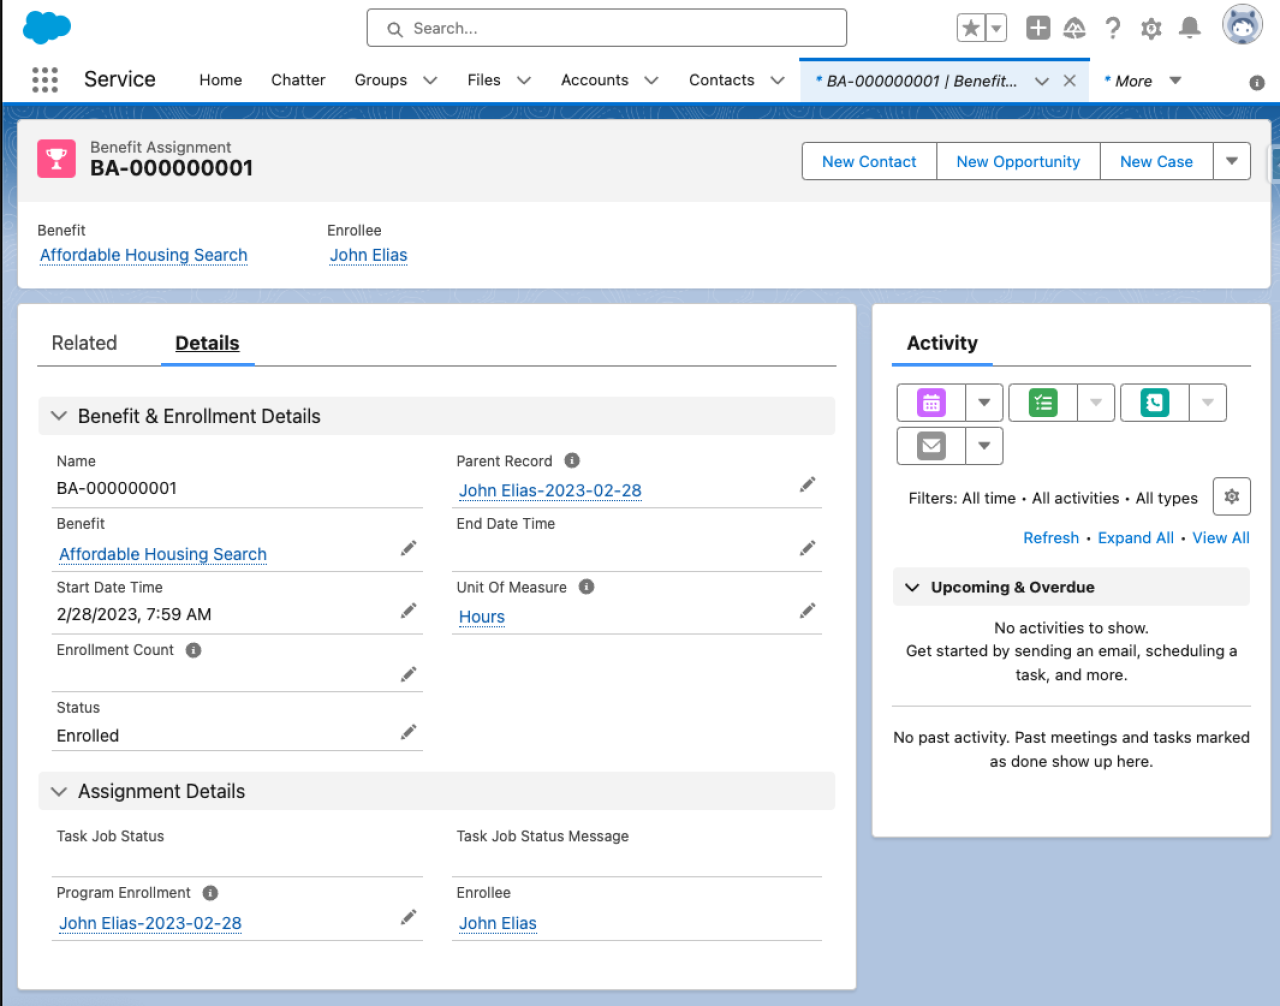1280x1006 pixels.
Task: Open the Hours unit link
Action: pos(482,617)
